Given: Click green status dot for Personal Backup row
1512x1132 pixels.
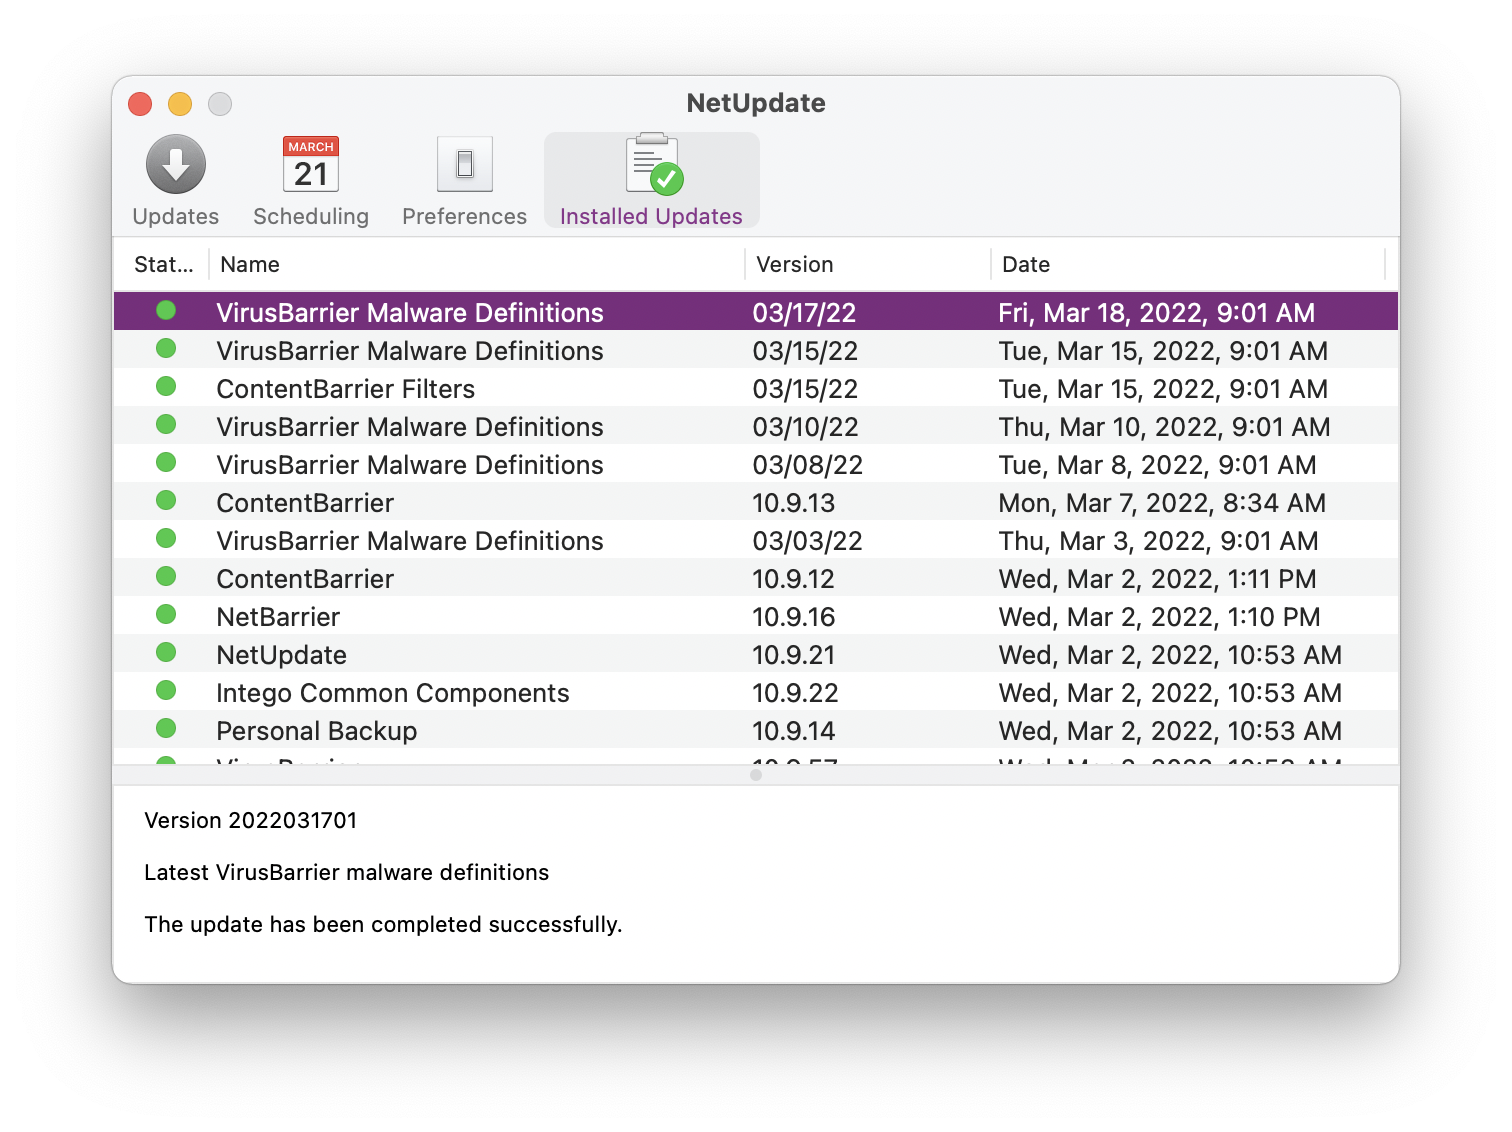Looking at the screenshot, I should point(166,729).
